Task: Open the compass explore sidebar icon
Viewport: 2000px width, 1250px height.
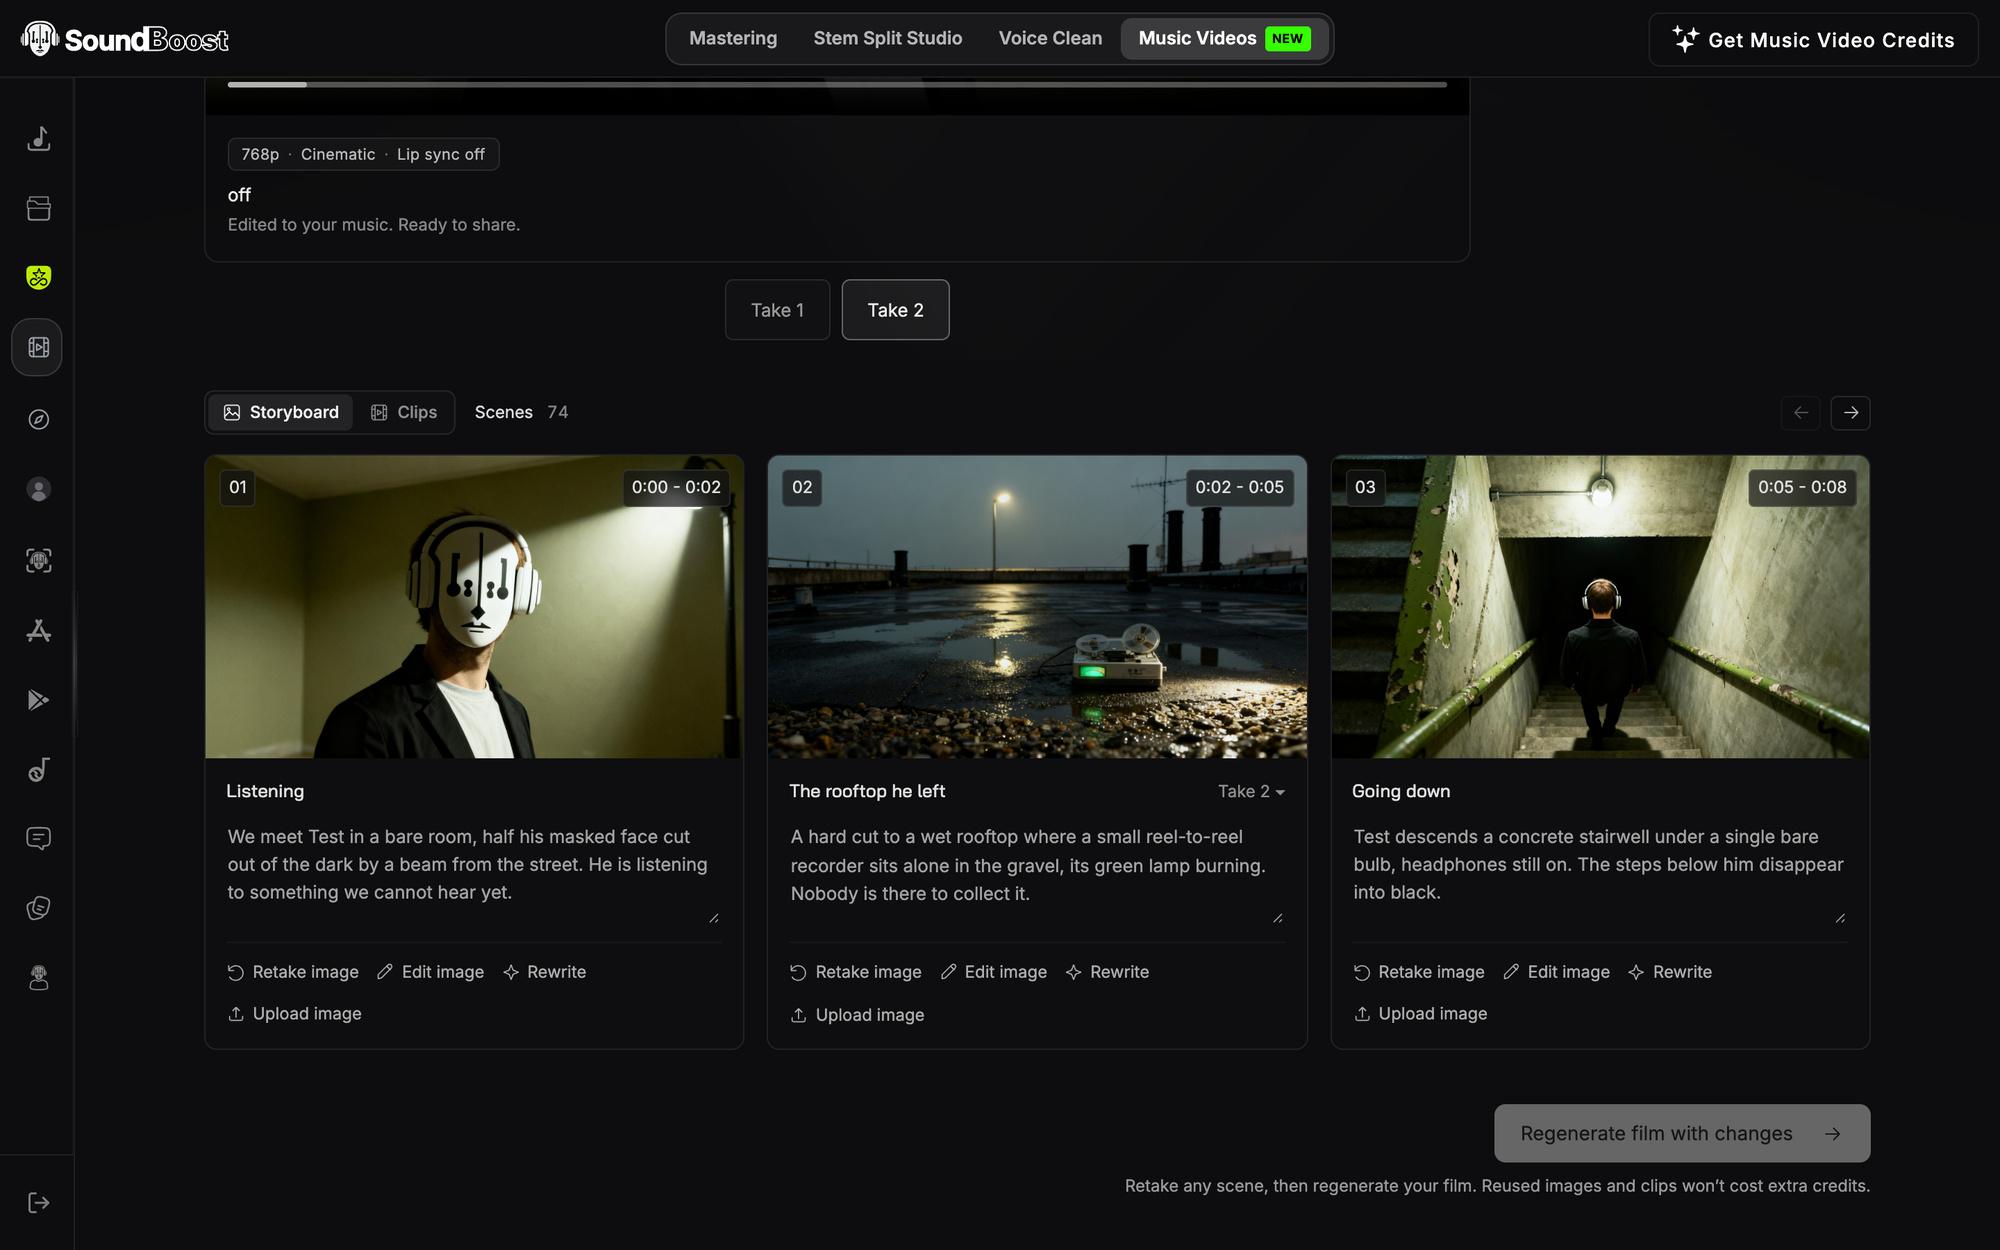Action: tap(38, 419)
